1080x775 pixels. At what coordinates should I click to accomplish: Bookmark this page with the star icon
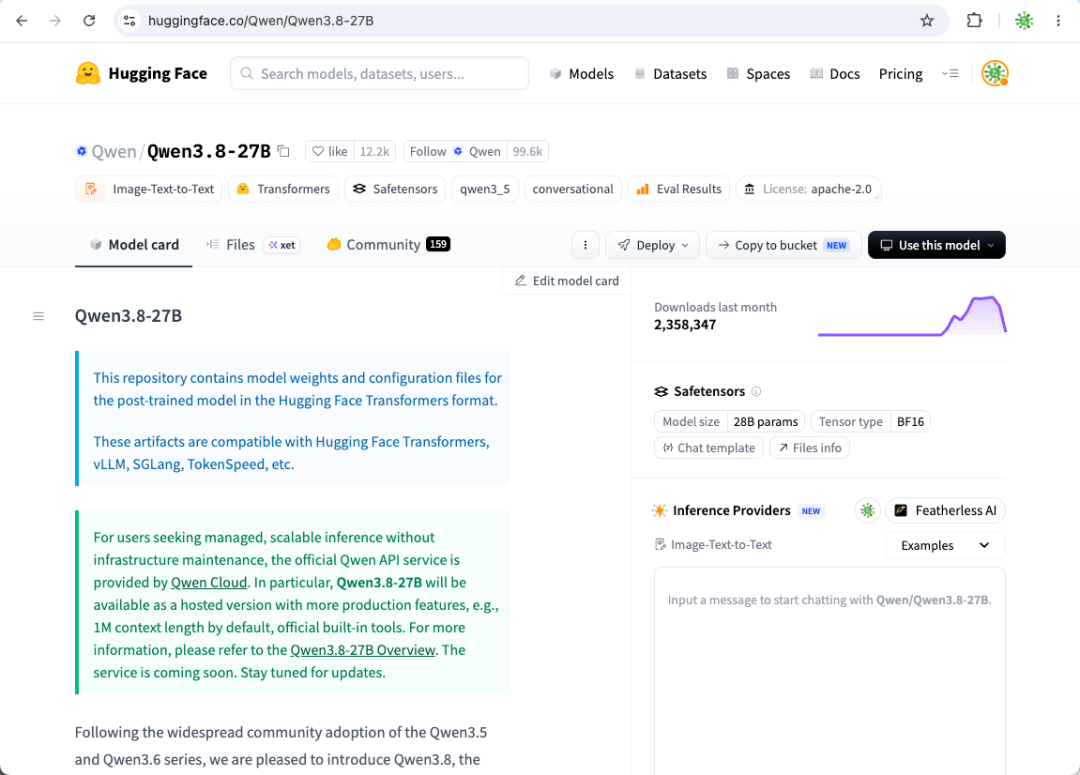(x=927, y=21)
